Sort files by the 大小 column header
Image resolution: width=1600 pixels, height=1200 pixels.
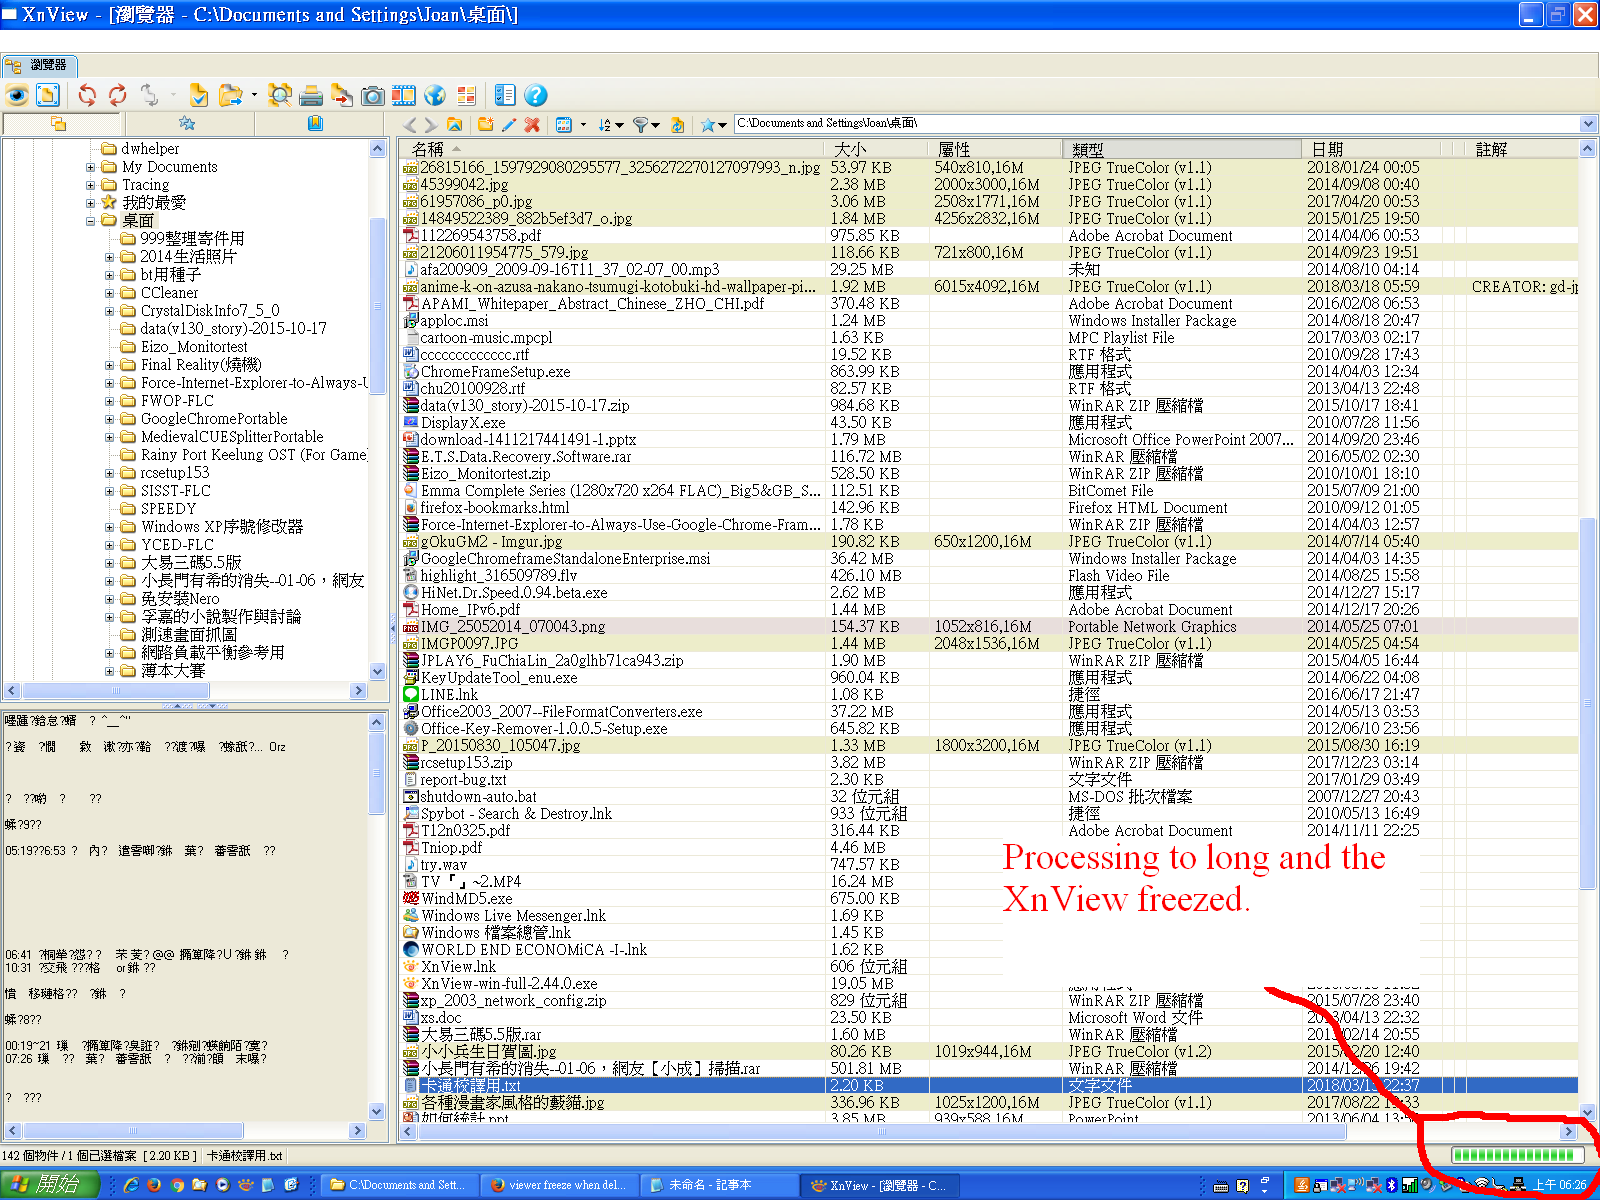click(x=850, y=149)
